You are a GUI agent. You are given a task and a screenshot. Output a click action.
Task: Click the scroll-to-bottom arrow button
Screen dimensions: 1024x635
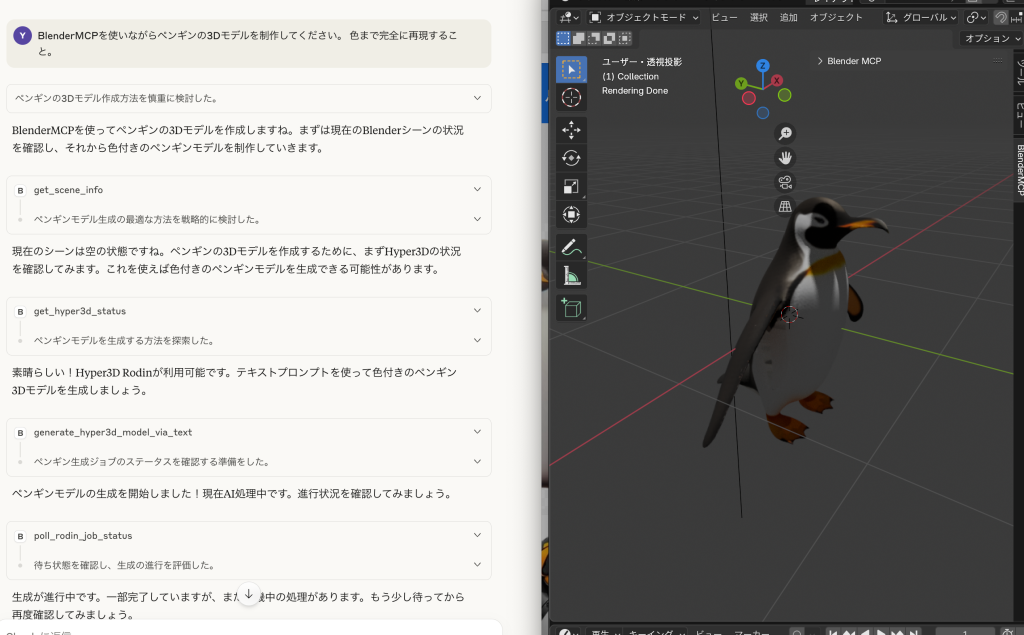pyautogui.click(x=249, y=594)
